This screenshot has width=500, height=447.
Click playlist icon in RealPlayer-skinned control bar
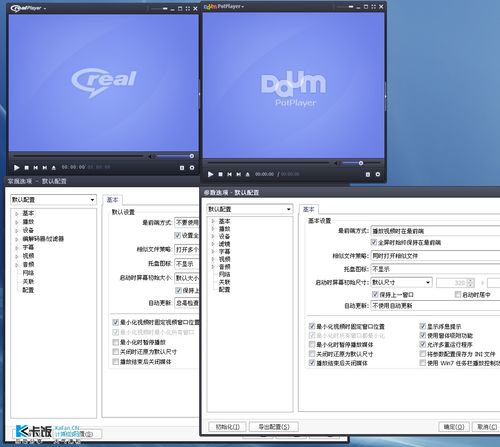[x=182, y=168]
